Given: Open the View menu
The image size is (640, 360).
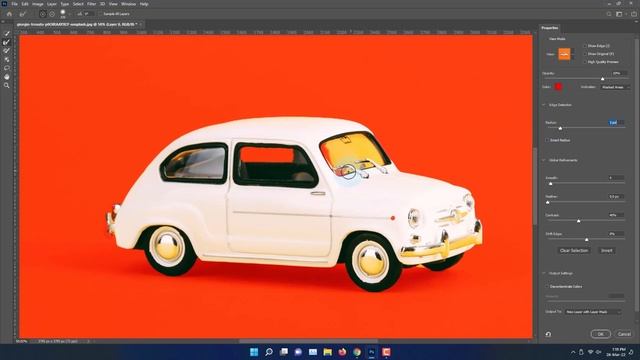Looking at the screenshot, I should (x=113, y=4).
